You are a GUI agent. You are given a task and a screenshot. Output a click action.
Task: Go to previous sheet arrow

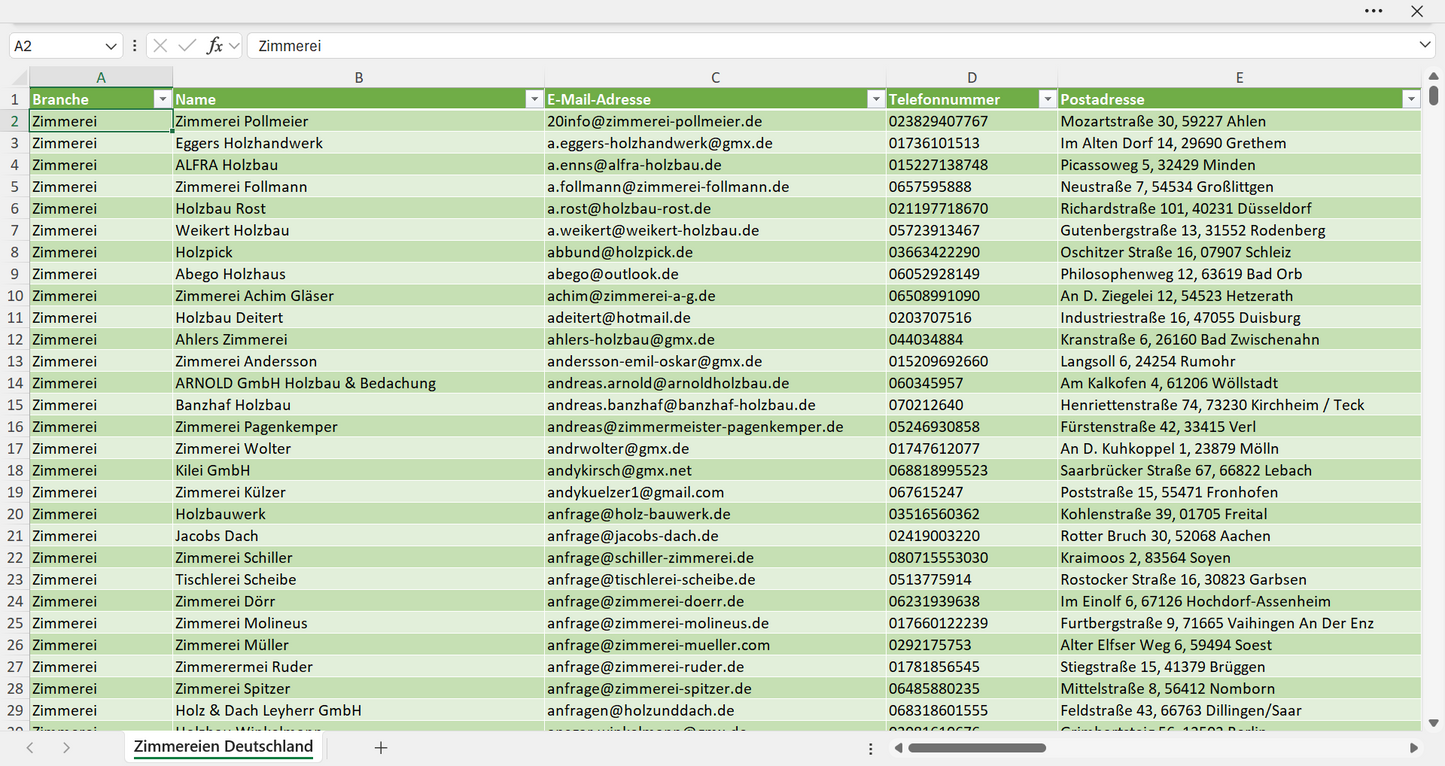[30, 748]
